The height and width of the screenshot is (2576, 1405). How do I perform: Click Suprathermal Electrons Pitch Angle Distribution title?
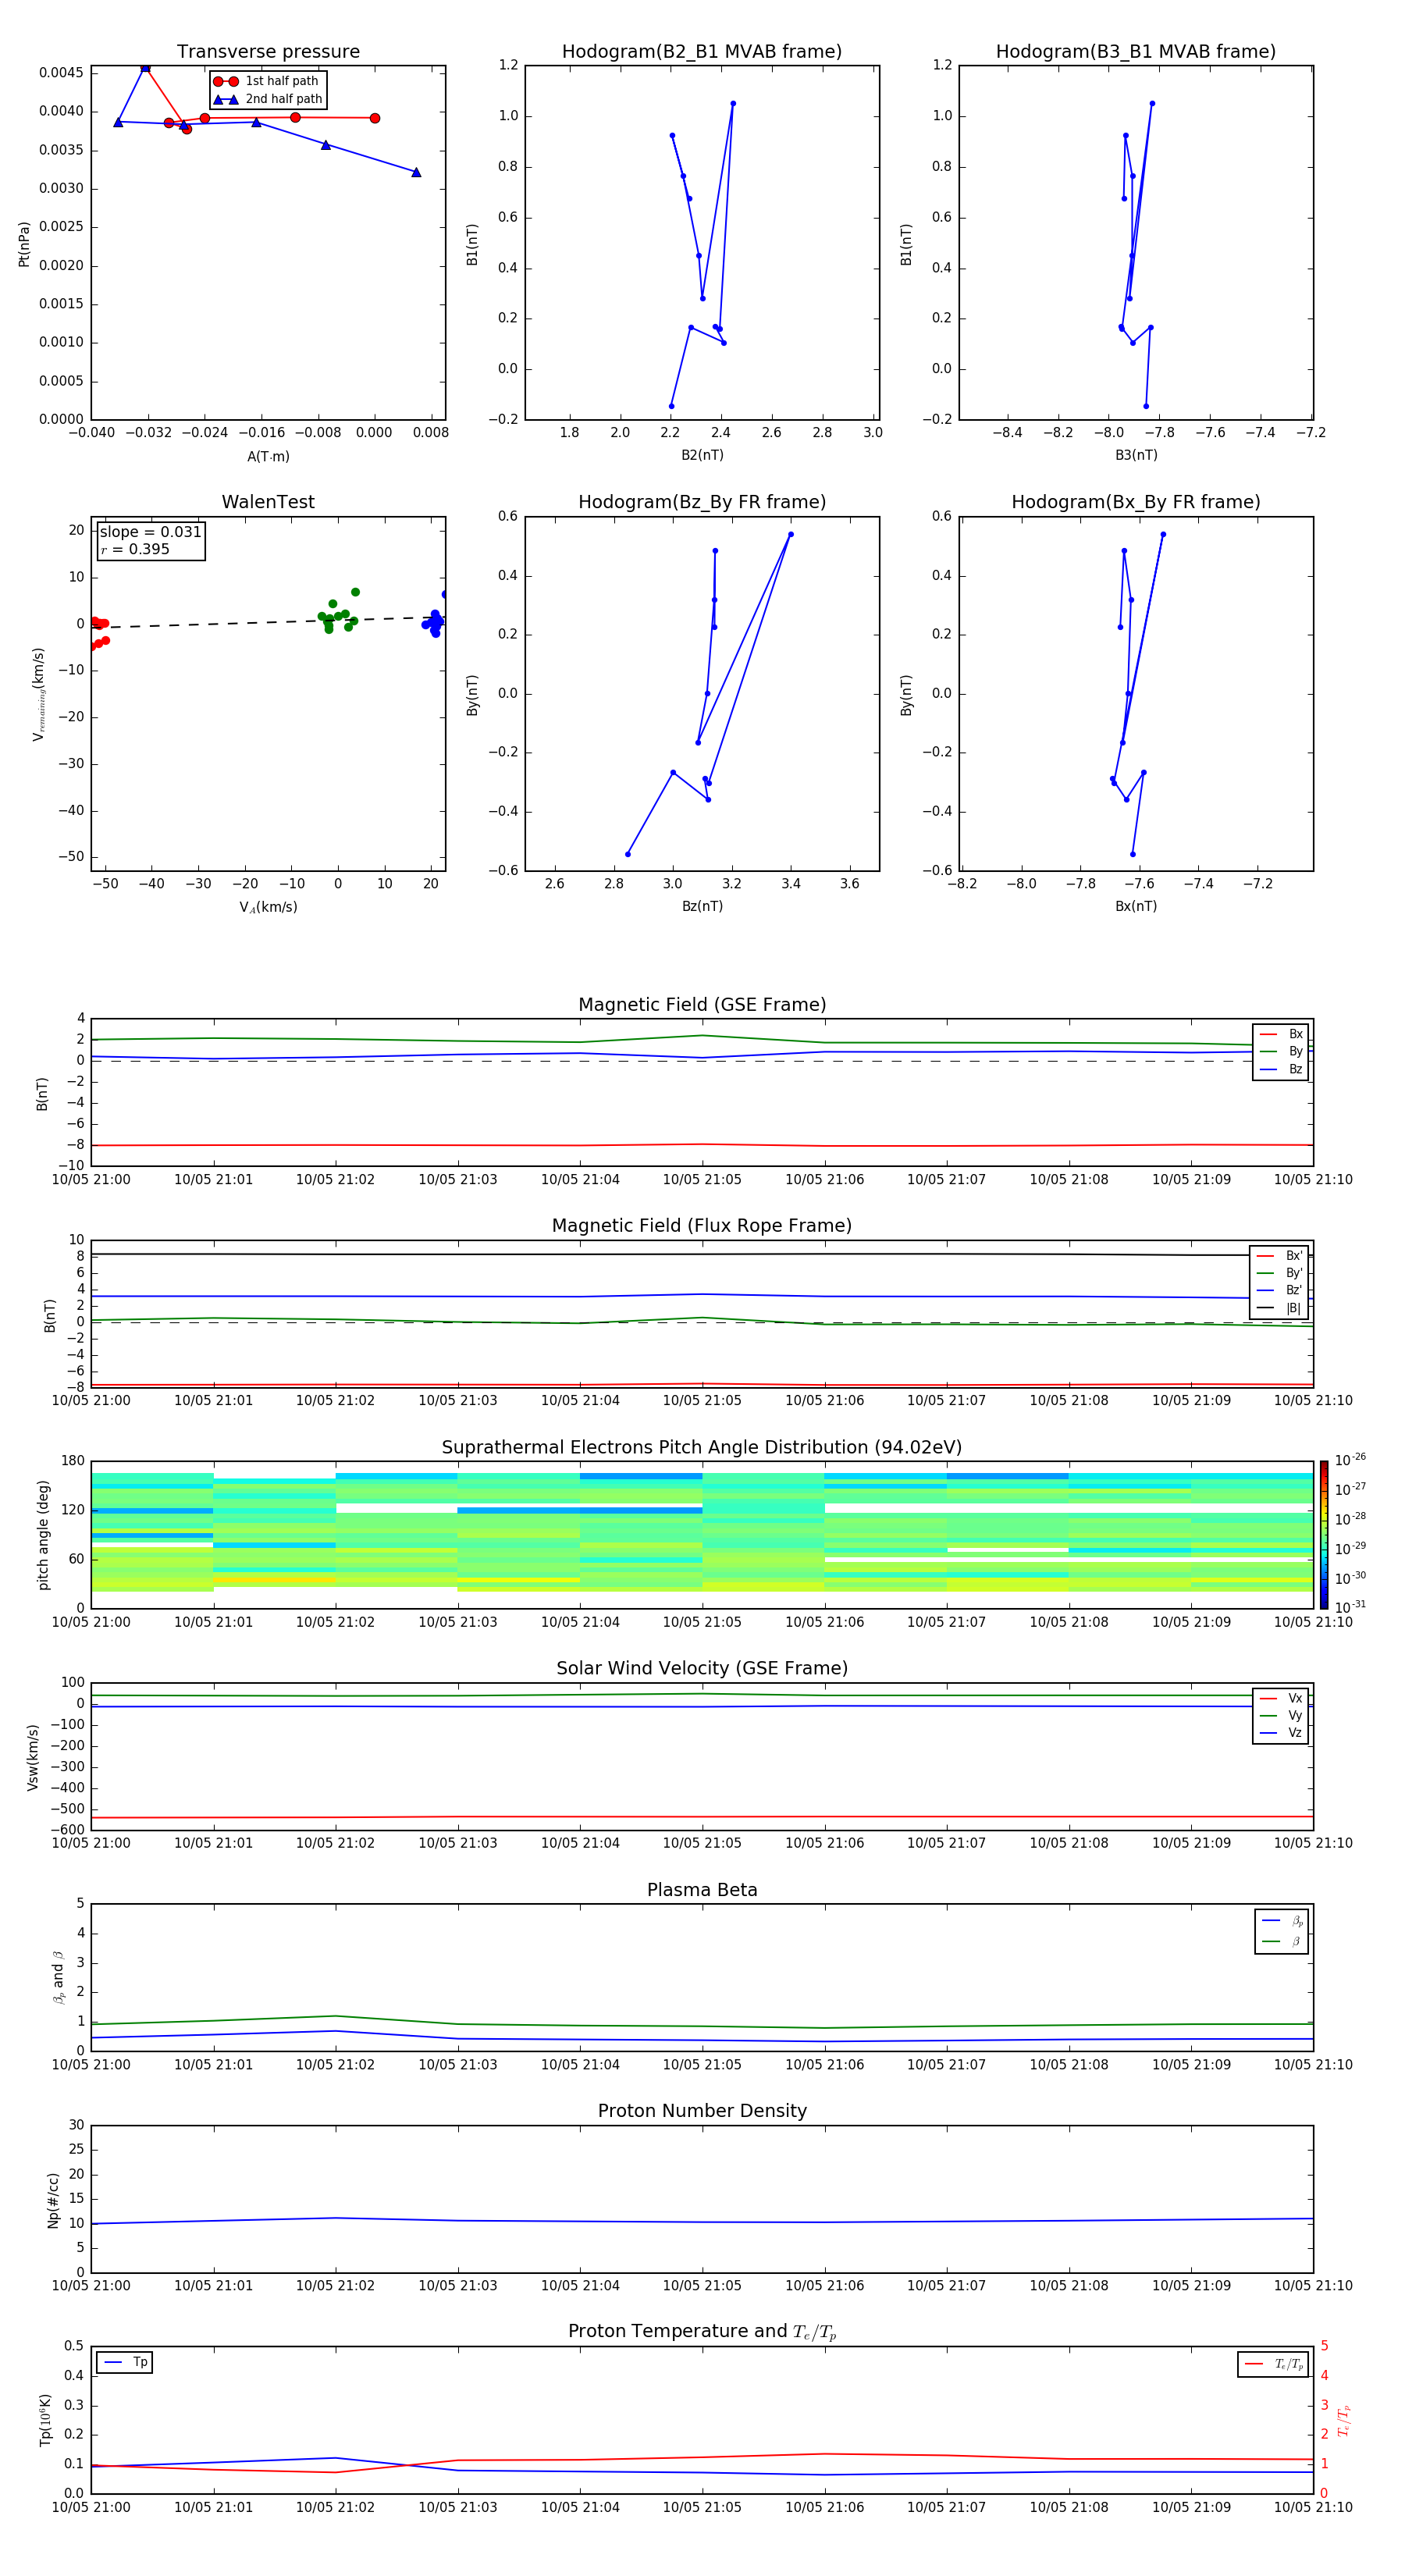(702, 1448)
